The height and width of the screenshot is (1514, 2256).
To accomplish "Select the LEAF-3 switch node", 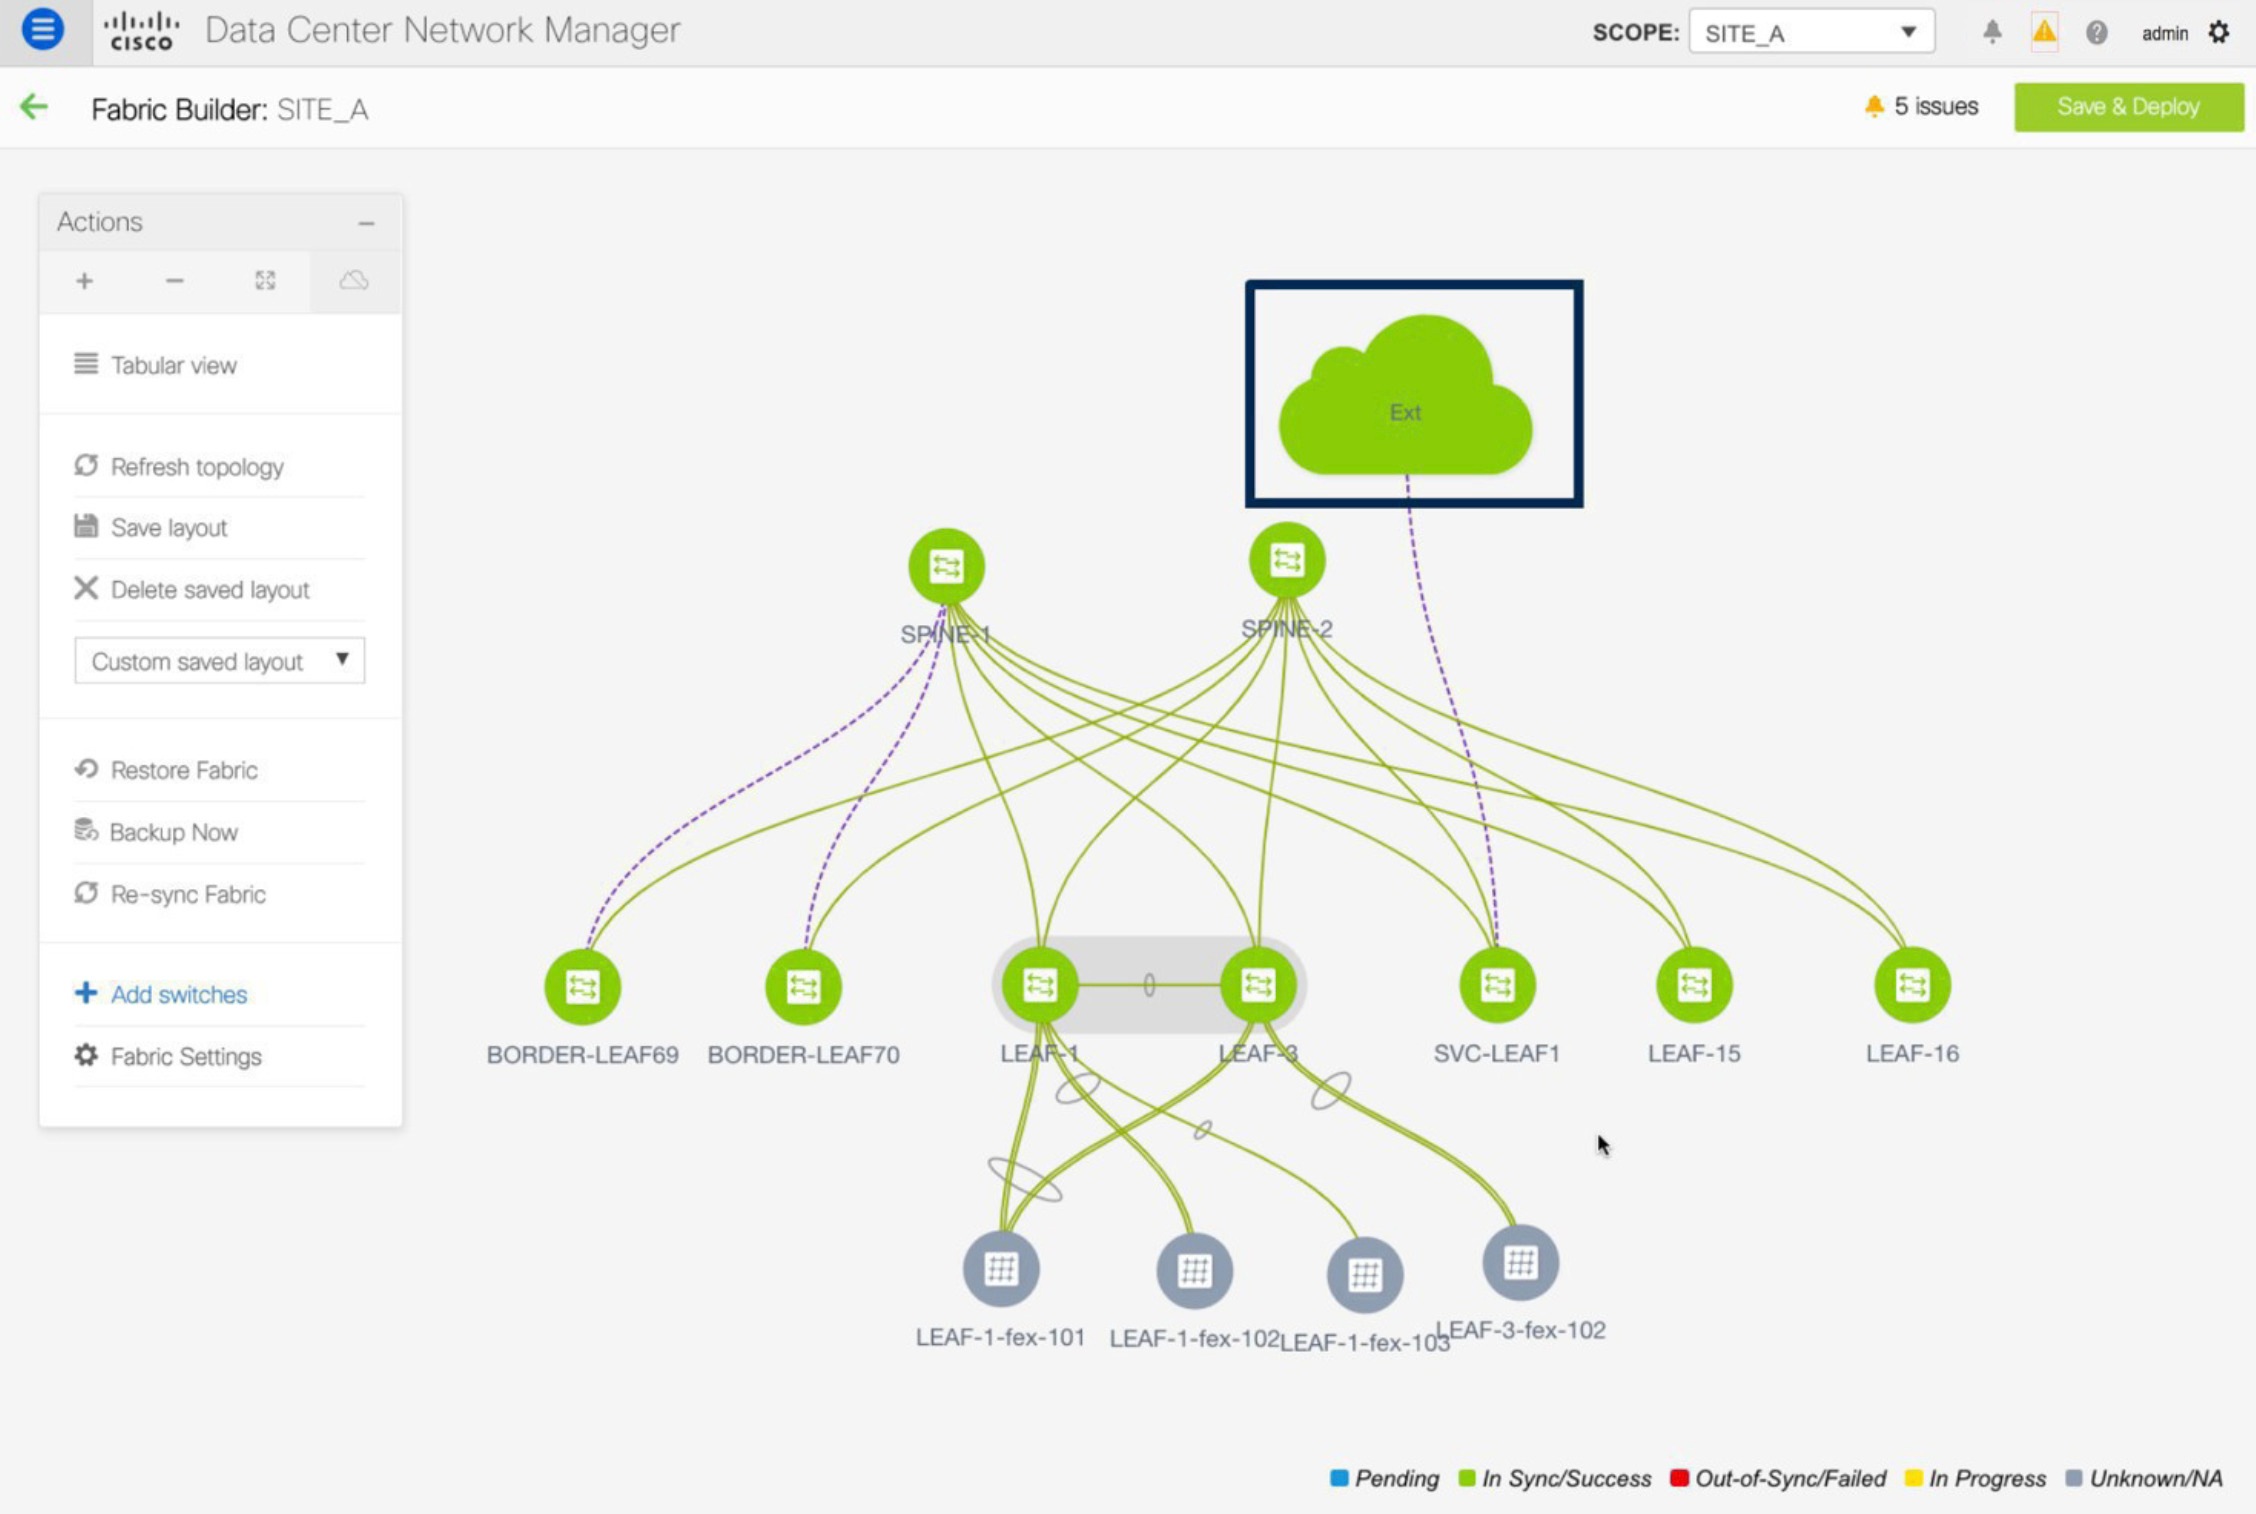I will 1258,985.
